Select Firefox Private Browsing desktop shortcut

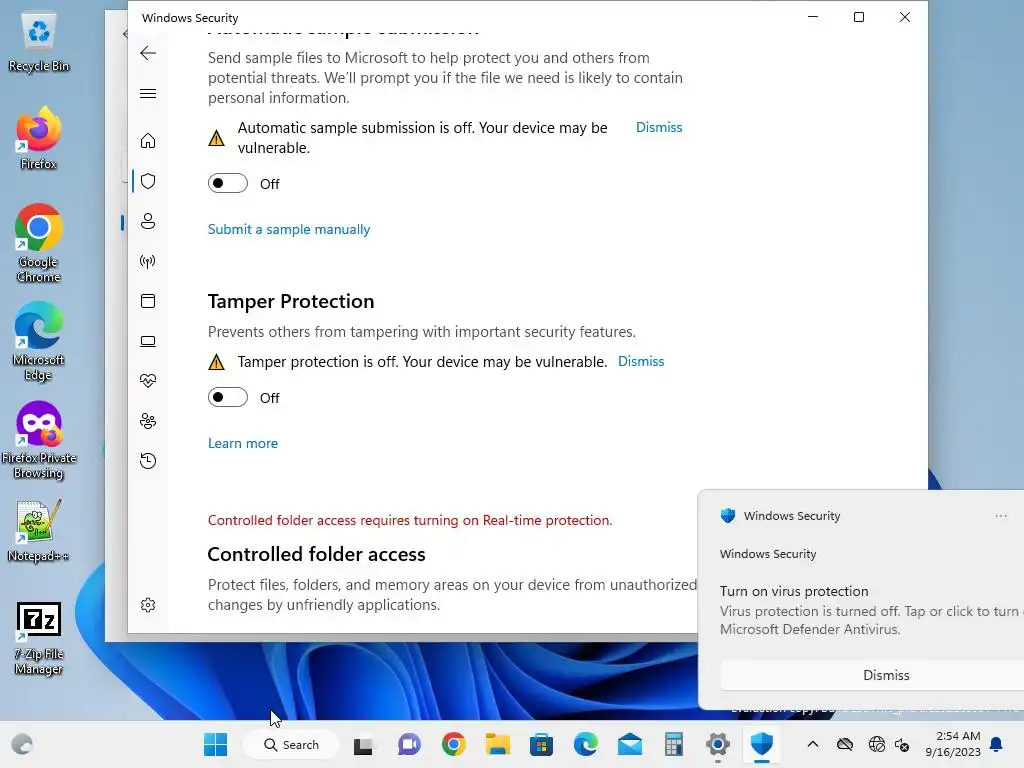(x=39, y=441)
